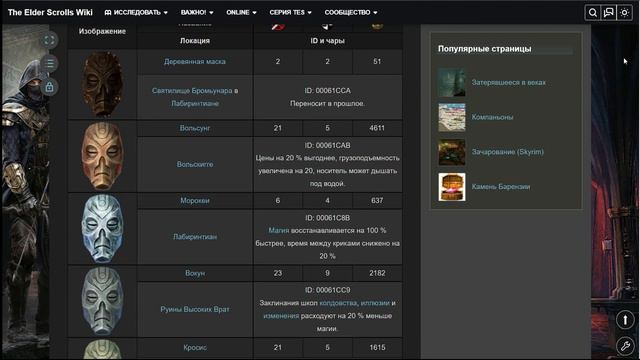Open the Камень Барензии popular page
This screenshot has height=360, width=640.
coord(501,187)
